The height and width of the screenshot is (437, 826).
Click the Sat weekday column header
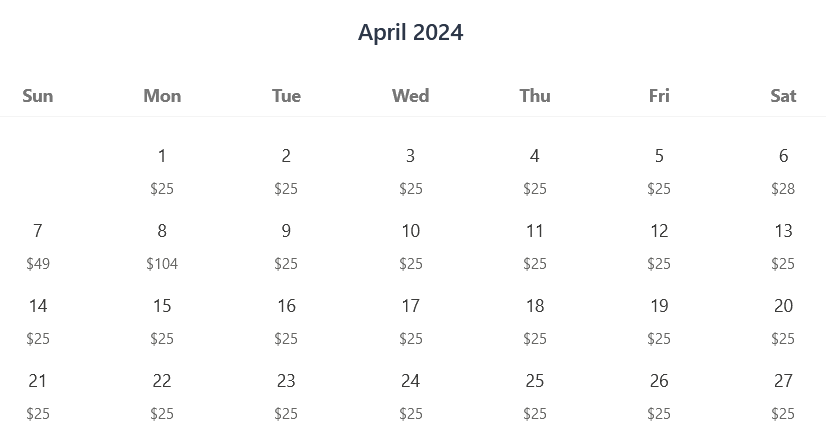coord(783,96)
